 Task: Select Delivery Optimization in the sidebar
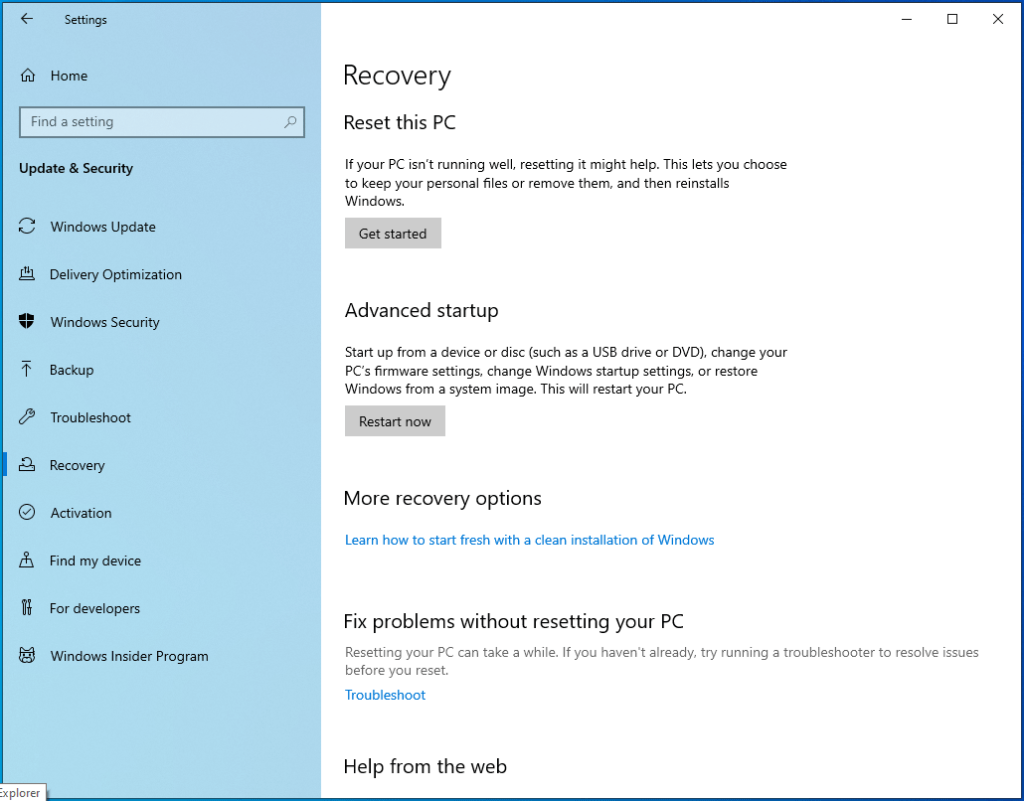click(x=115, y=274)
